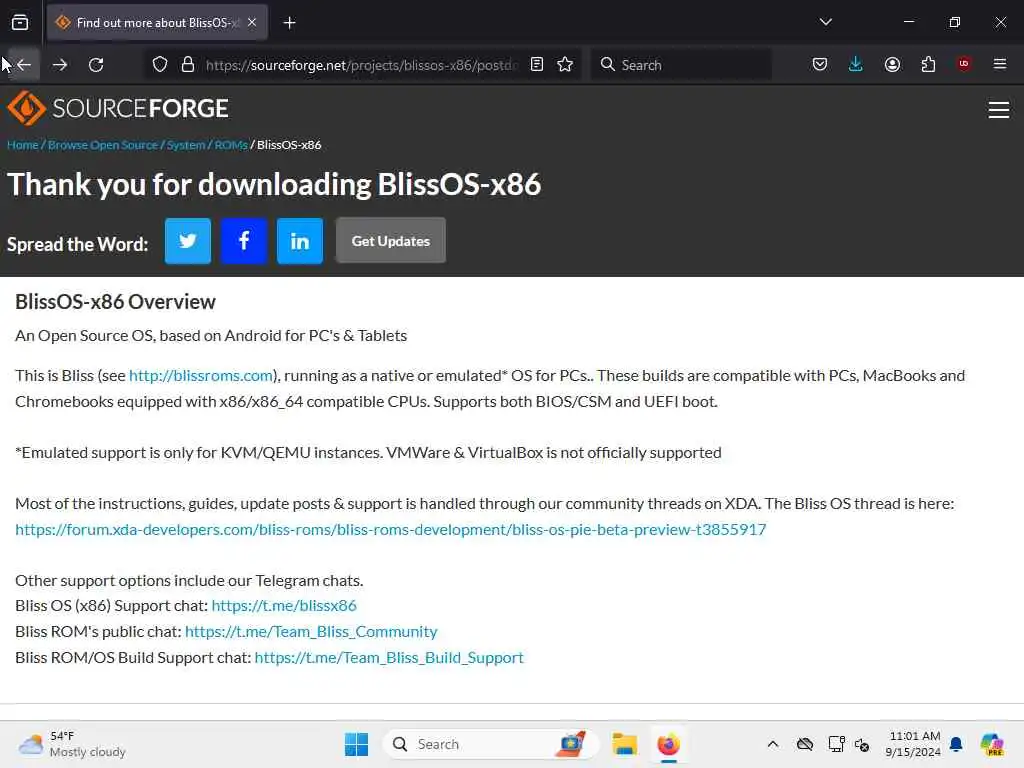Image resolution: width=1024 pixels, height=768 pixels.
Task: Open the XDA developers forum thread link
Action: 391,529
